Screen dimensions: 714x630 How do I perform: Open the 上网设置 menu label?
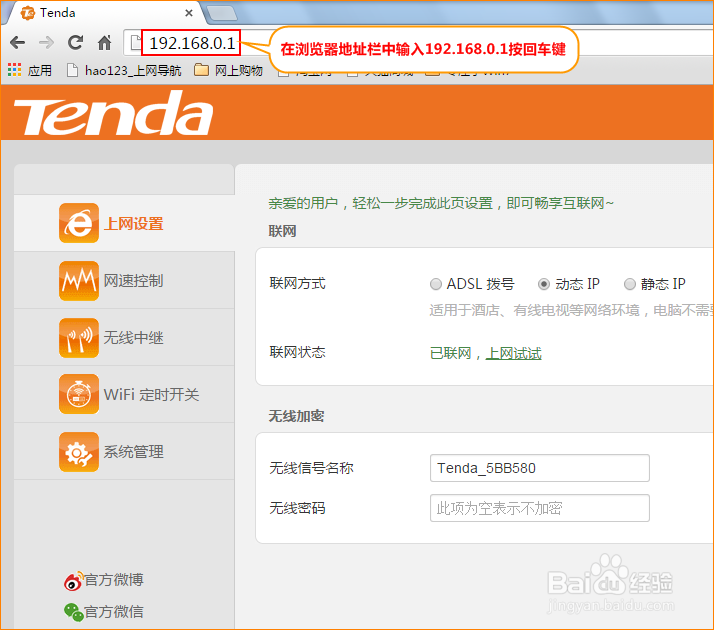pyautogui.click(x=133, y=224)
